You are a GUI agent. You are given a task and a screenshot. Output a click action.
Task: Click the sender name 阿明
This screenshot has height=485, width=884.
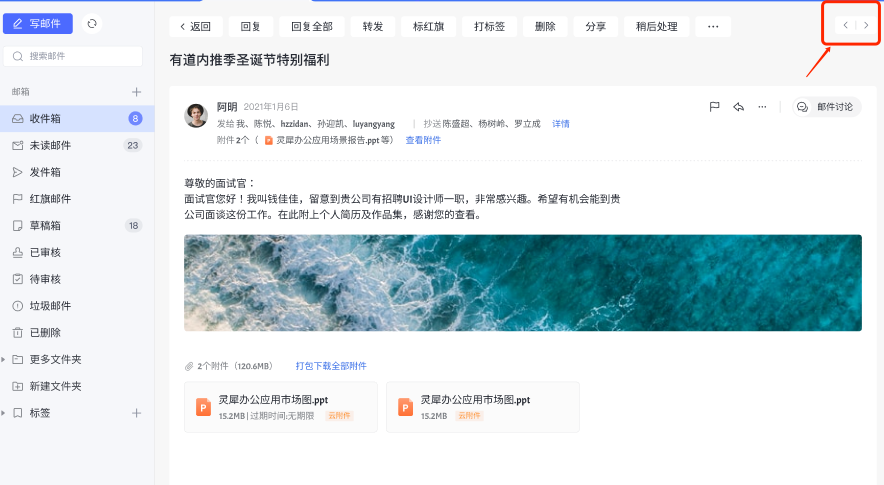click(x=227, y=107)
